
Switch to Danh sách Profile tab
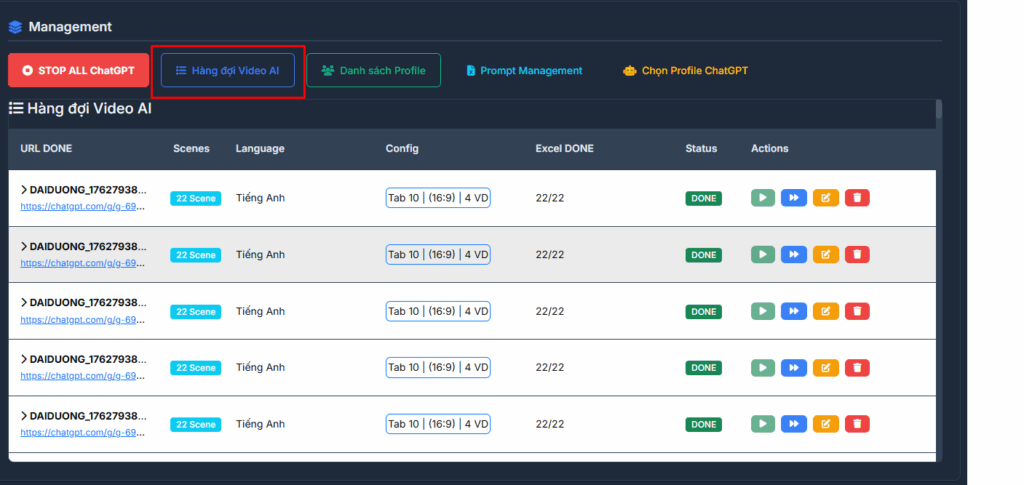[x=373, y=71]
